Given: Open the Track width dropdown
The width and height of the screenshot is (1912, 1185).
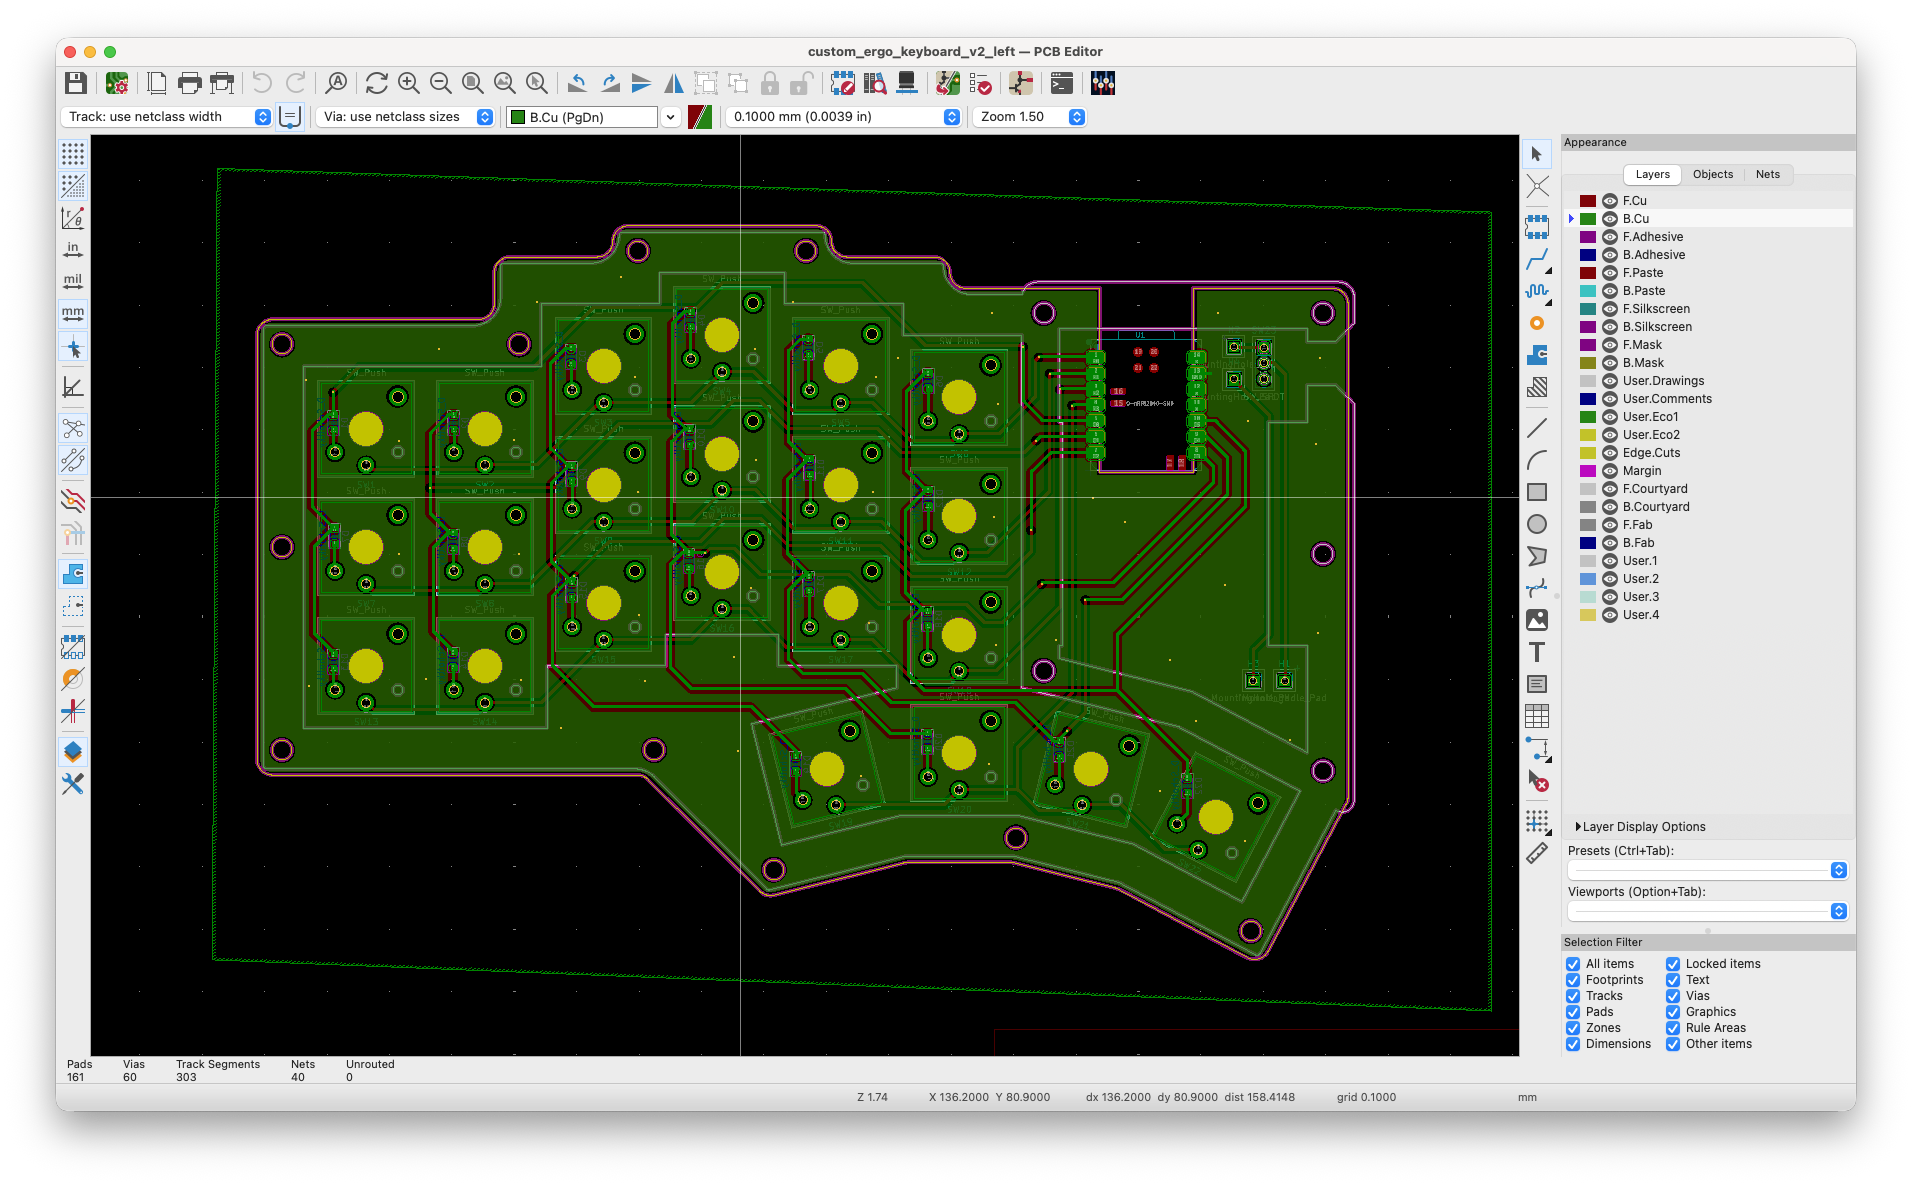Looking at the screenshot, I should [166, 117].
